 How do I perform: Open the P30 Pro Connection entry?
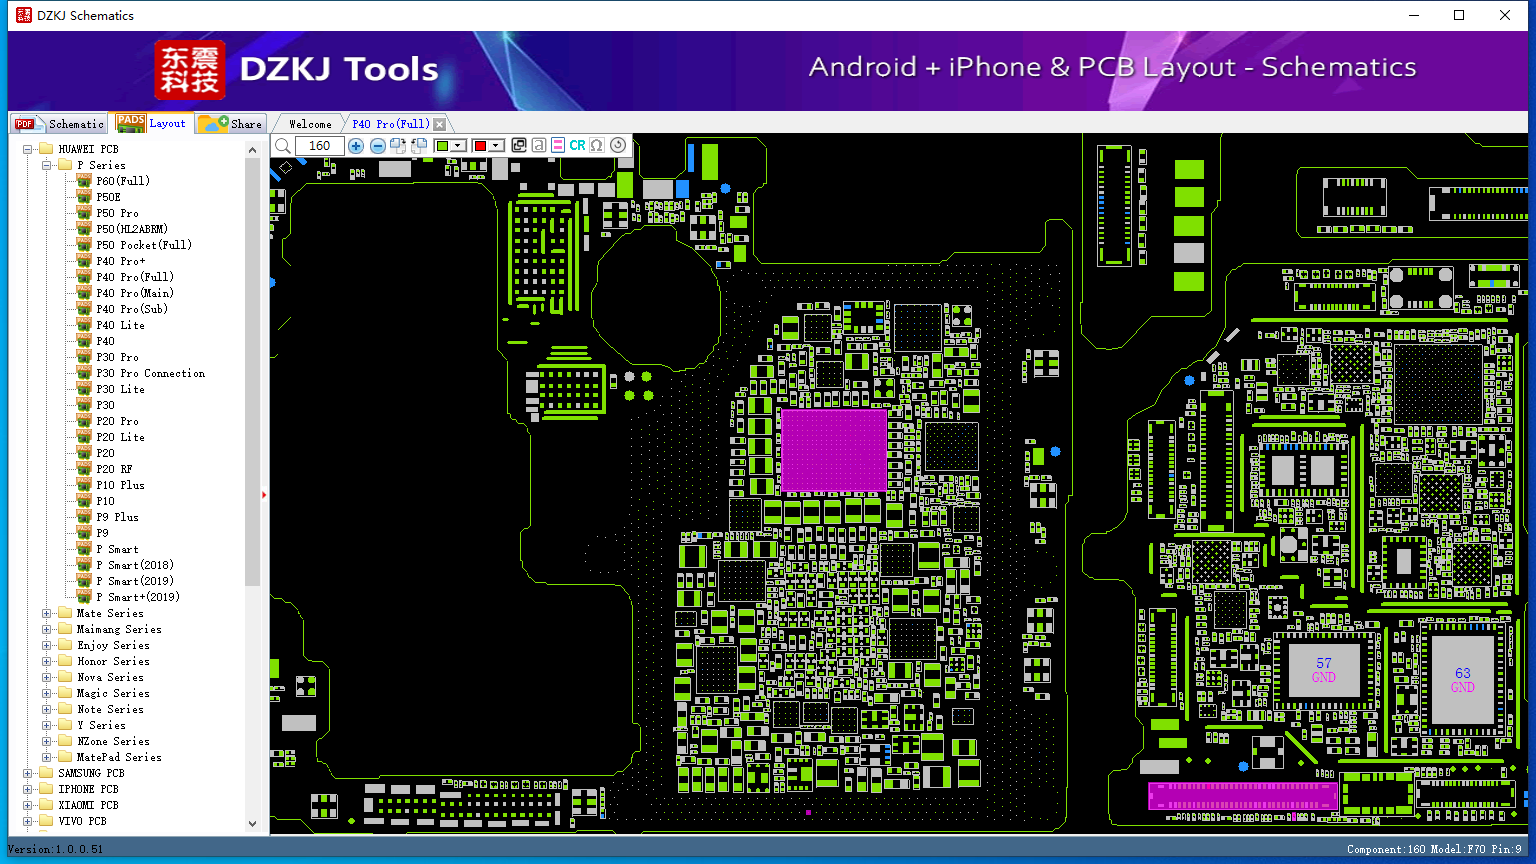pyautogui.click(x=151, y=373)
